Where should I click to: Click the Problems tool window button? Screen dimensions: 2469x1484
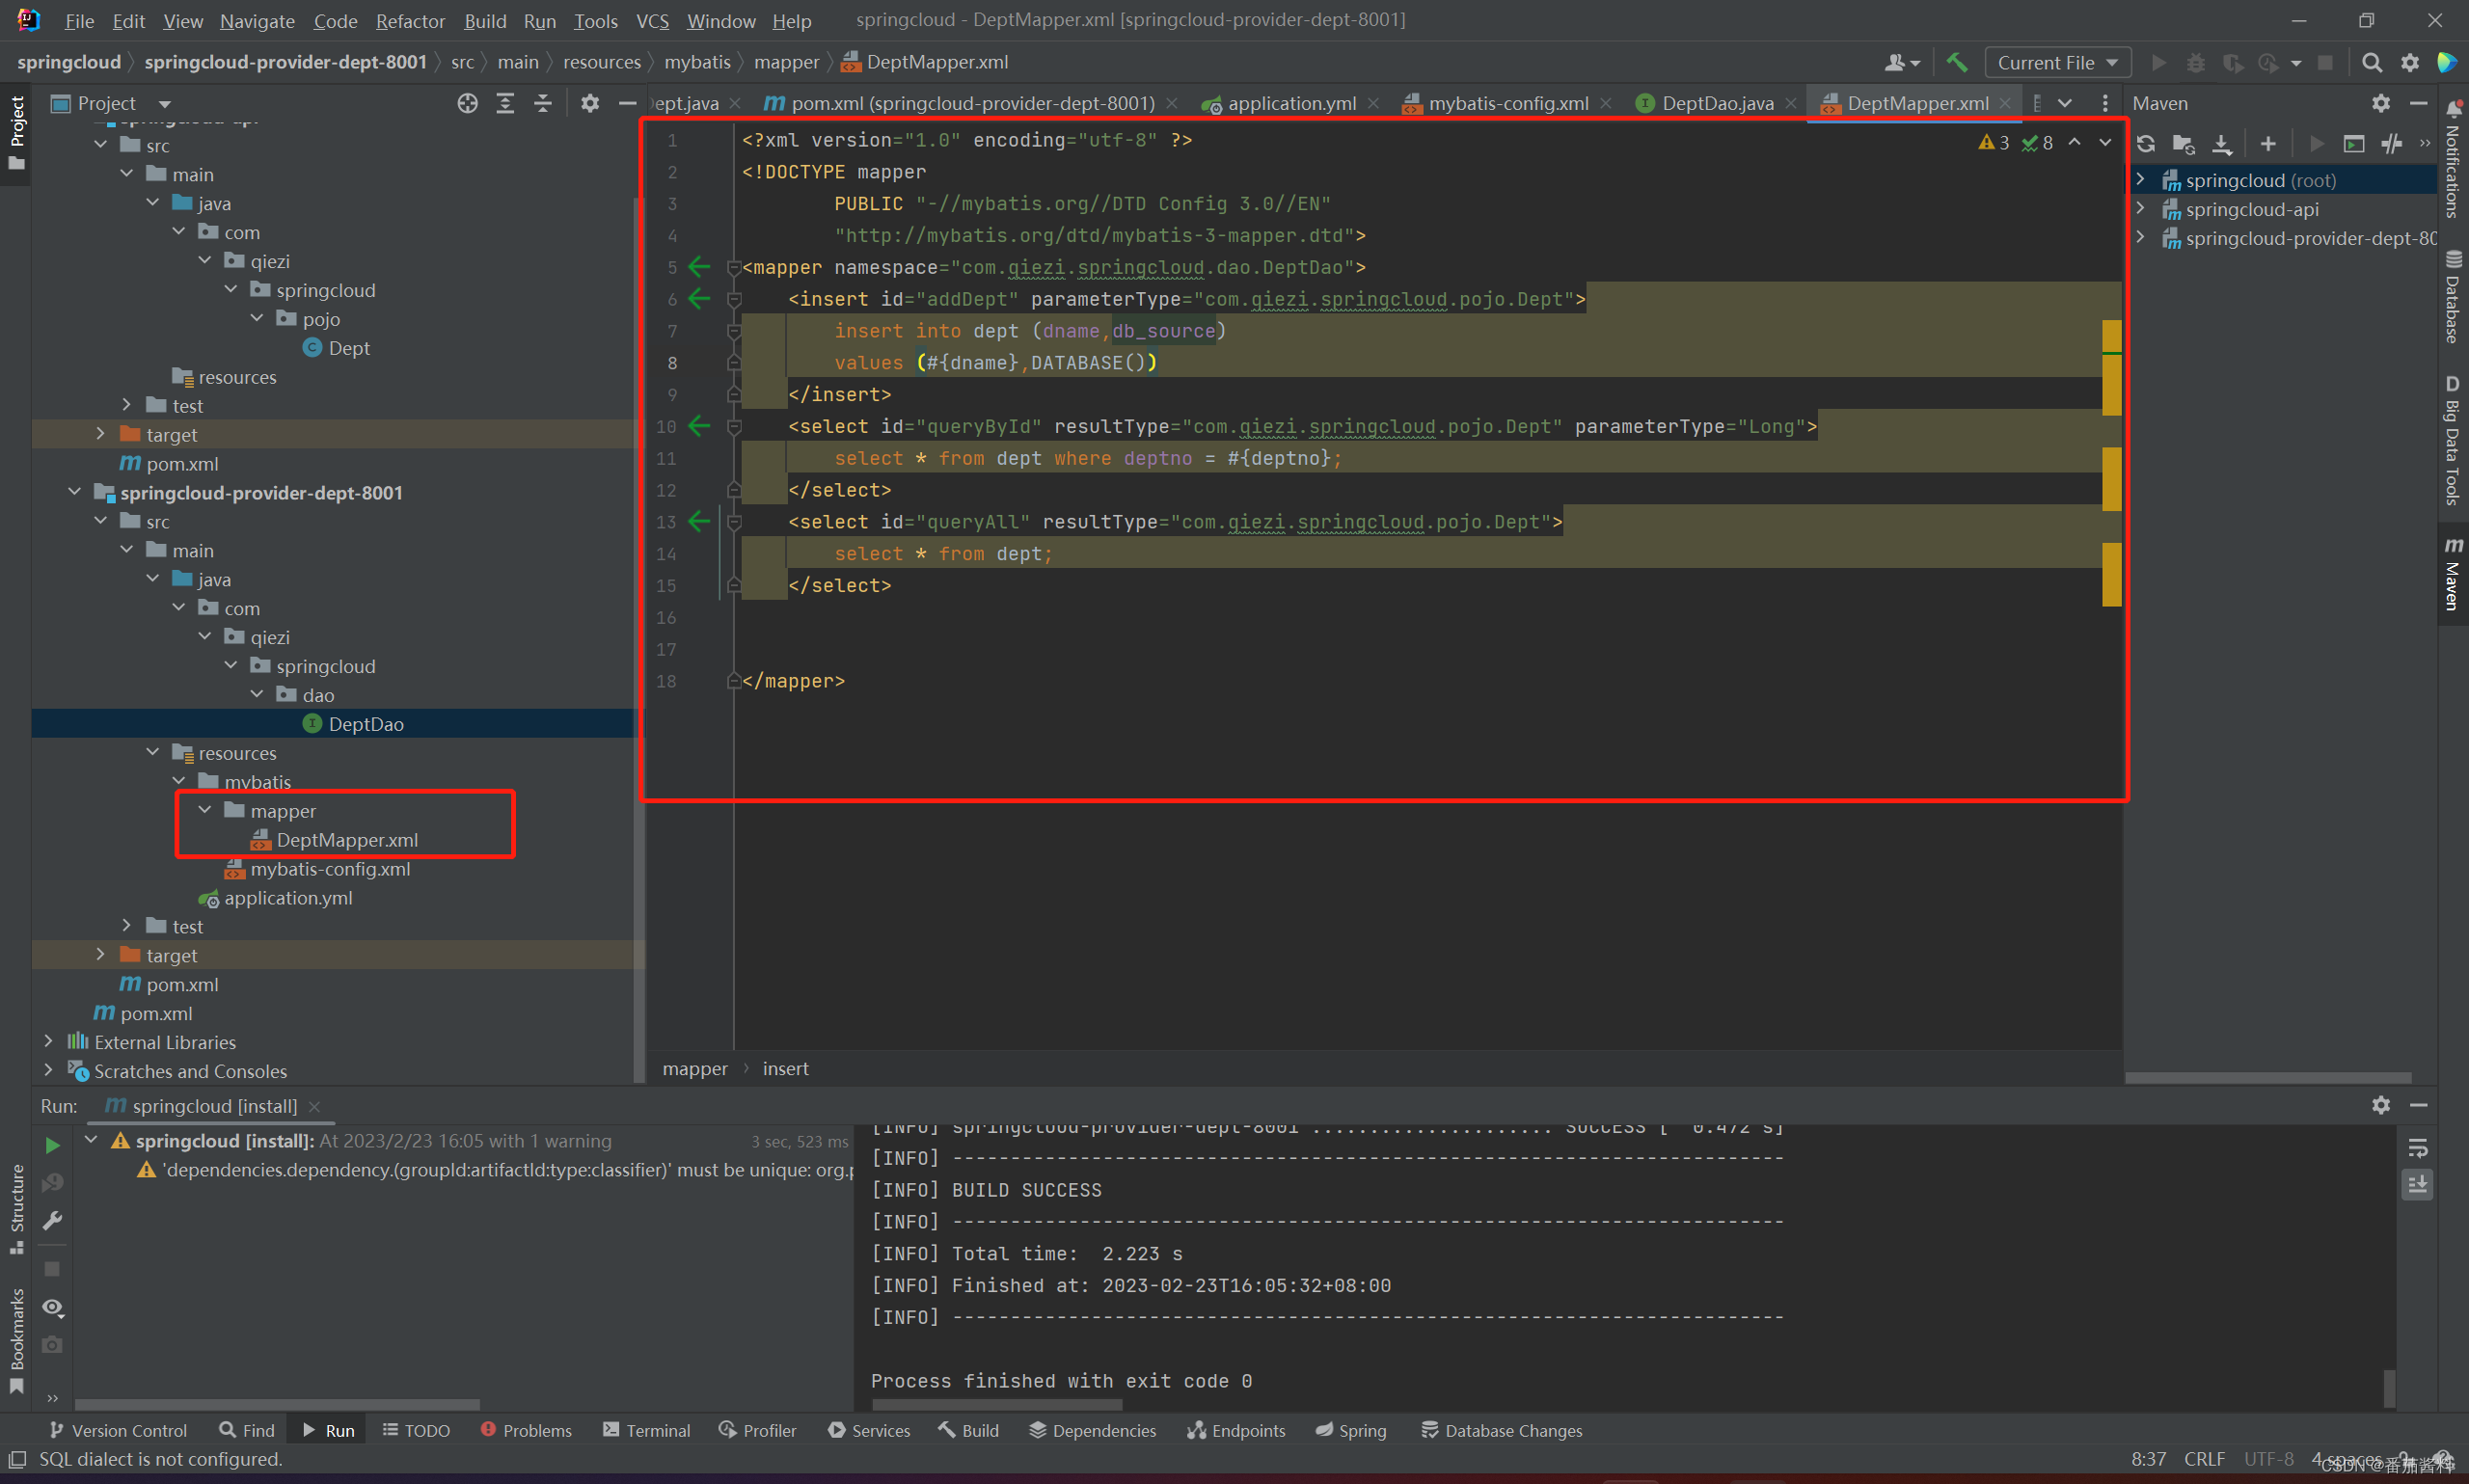coord(526,1430)
